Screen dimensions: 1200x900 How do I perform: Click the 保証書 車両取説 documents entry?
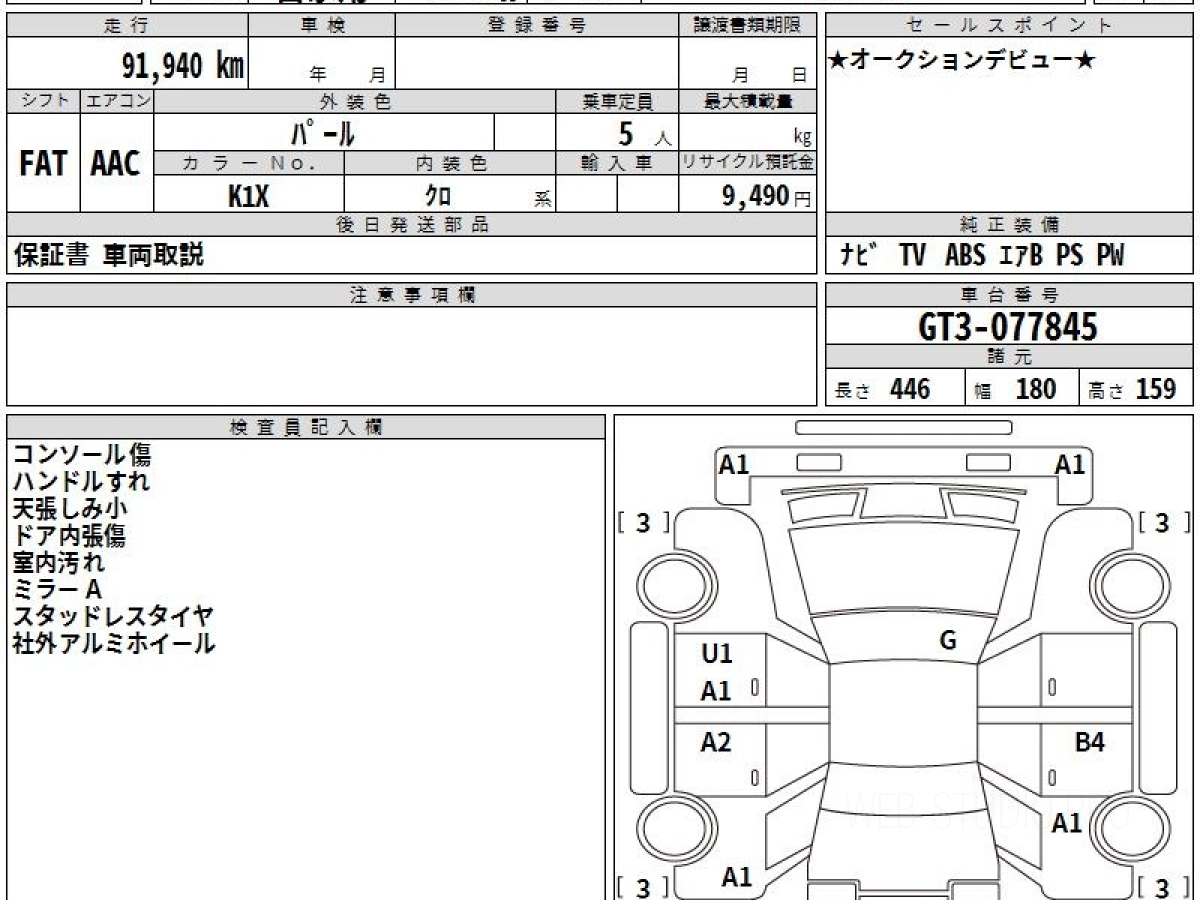click(108, 256)
